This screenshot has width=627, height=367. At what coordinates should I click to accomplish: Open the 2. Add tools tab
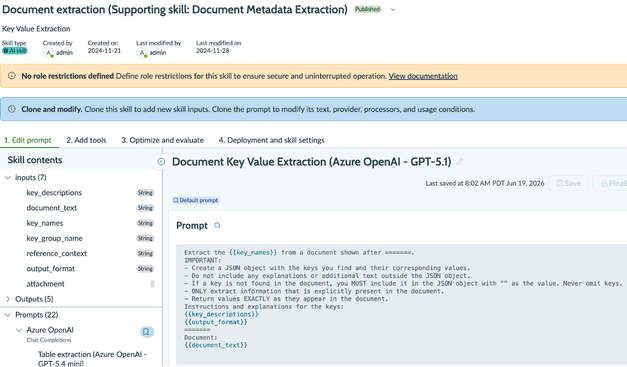pyautogui.click(x=86, y=140)
